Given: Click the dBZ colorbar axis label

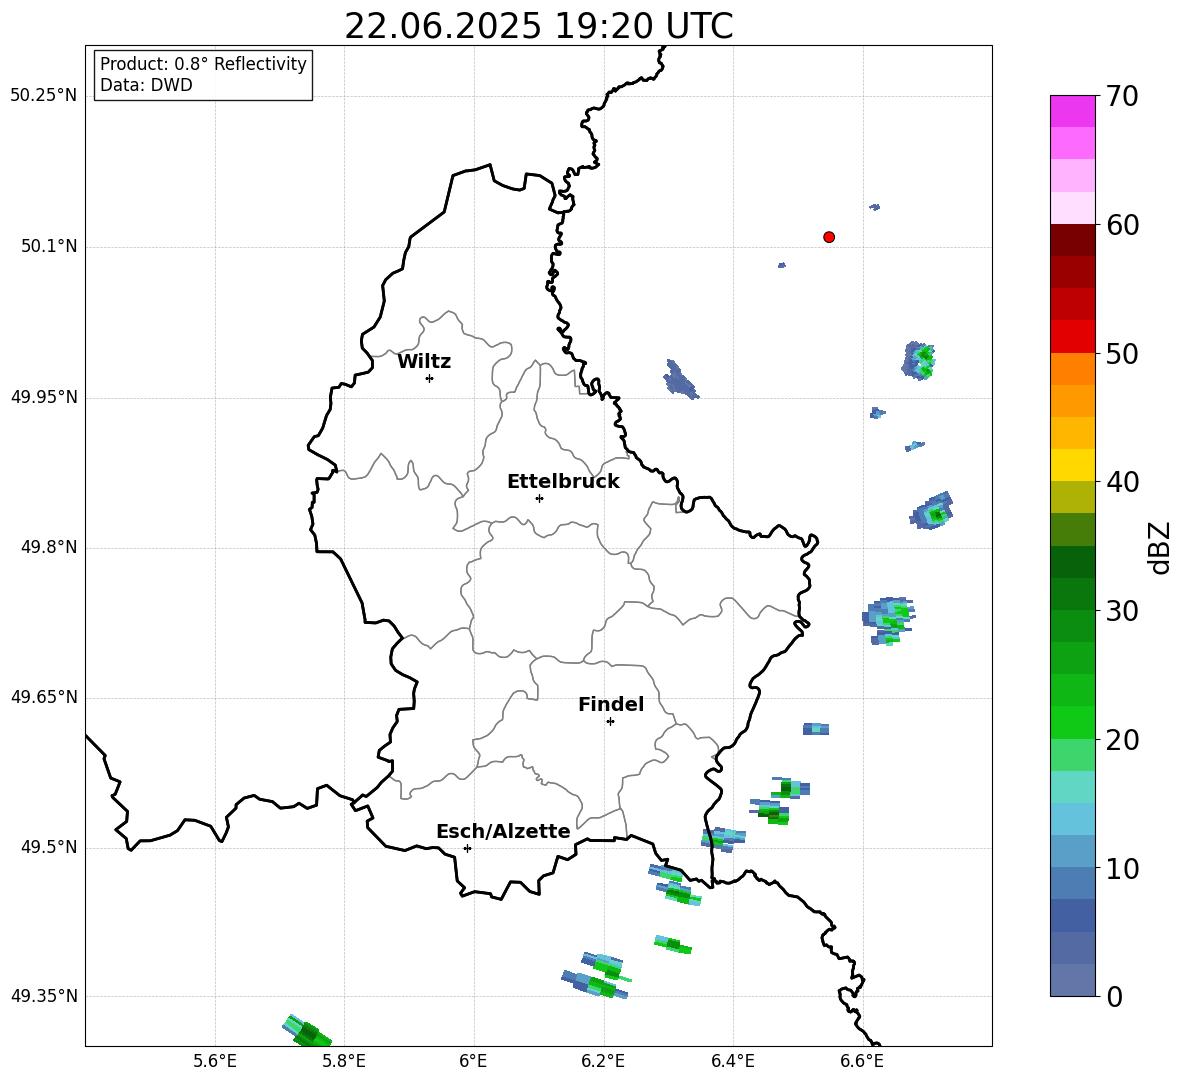Looking at the screenshot, I should 1160,547.
